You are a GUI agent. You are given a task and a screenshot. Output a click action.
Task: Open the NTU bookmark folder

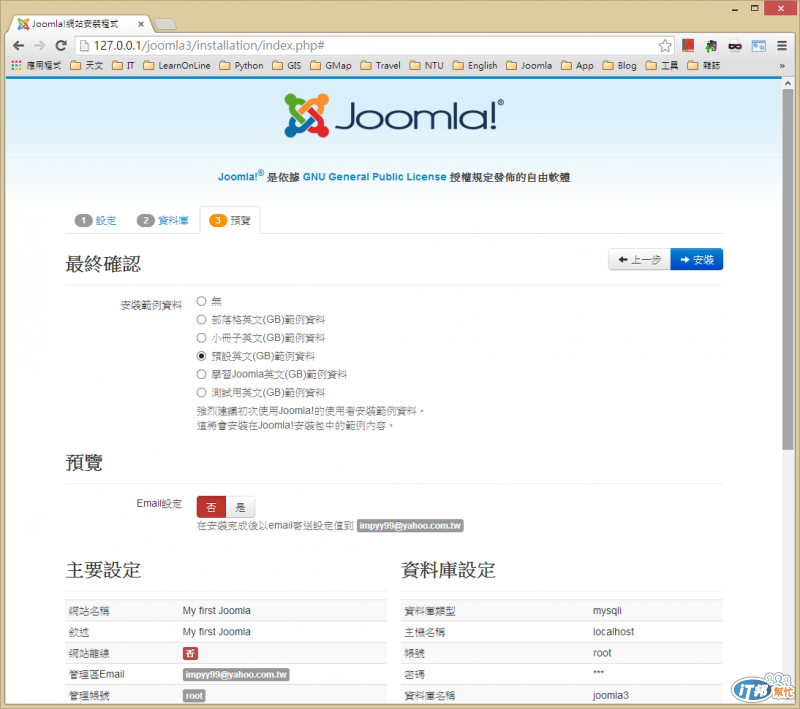[427, 65]
